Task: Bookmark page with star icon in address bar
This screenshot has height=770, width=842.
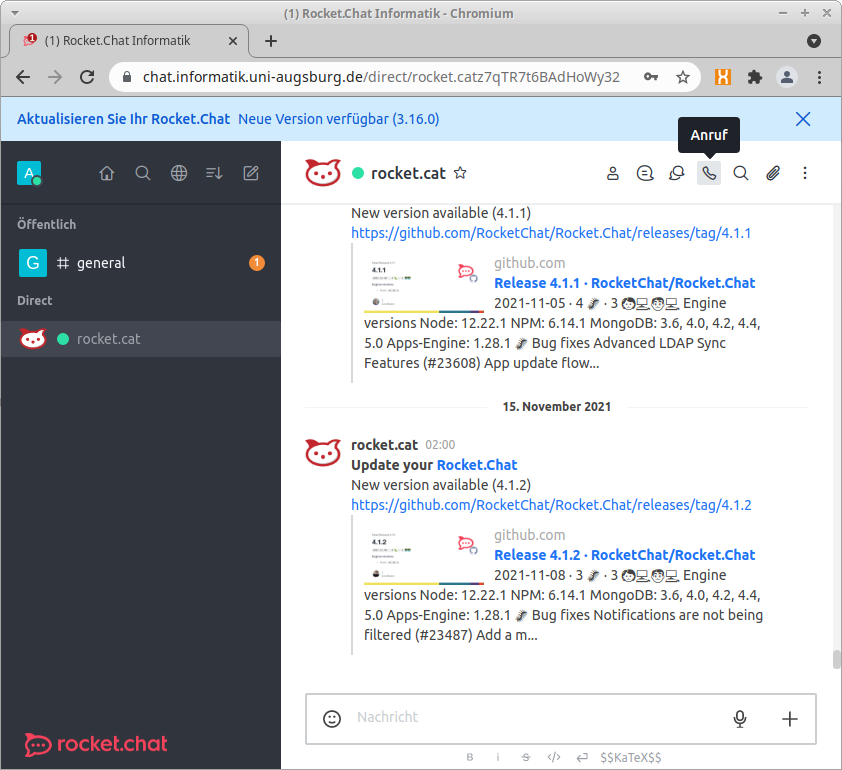Action: tap(683, 77)
